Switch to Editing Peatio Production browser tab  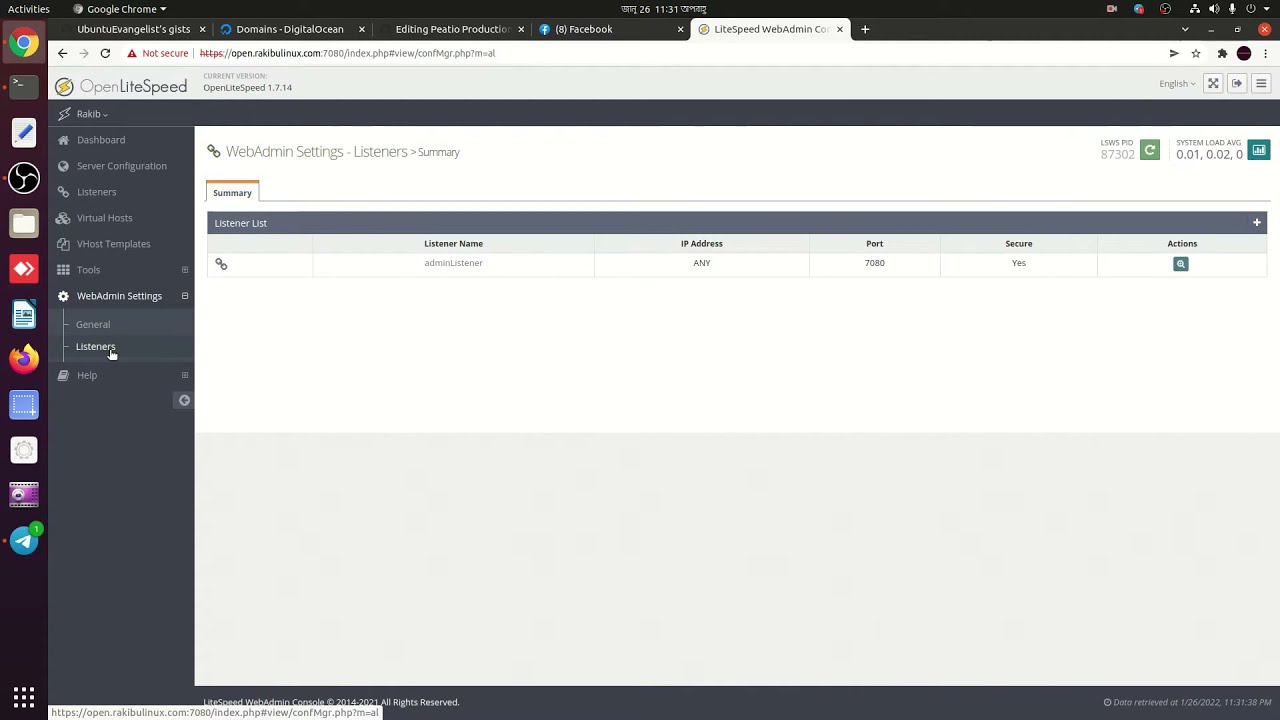pyautogui.click(x=452, y=29)
